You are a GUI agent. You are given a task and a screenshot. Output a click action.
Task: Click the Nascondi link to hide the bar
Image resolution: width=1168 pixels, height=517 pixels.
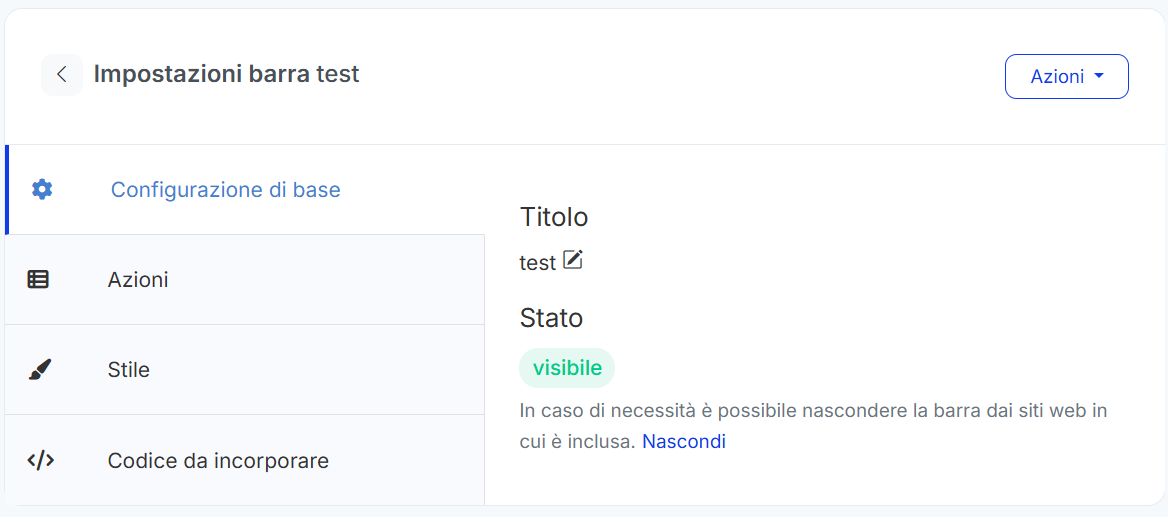point(684,441)
